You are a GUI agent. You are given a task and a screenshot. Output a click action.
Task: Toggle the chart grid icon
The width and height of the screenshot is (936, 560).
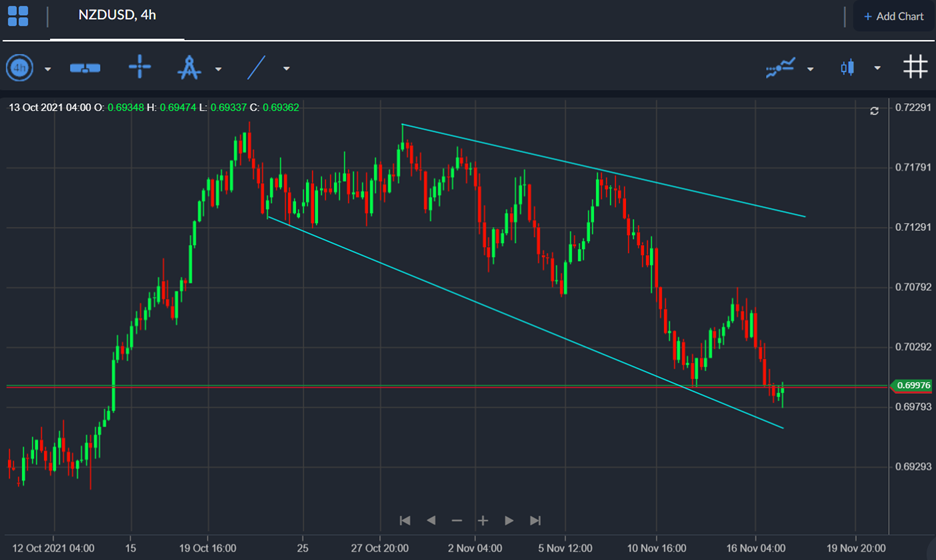pos(915,67)
